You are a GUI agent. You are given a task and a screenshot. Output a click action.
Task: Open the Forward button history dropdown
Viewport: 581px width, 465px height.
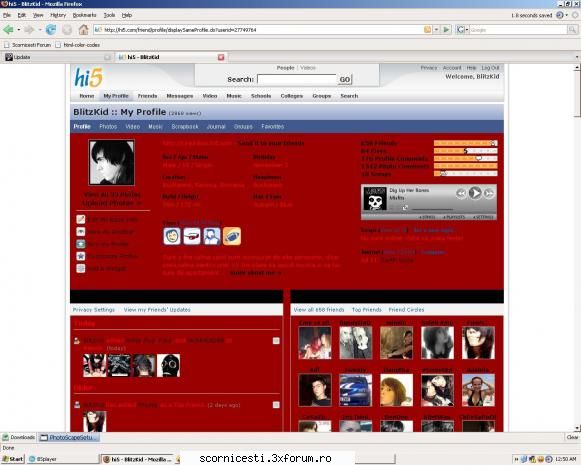click(39, 30)
